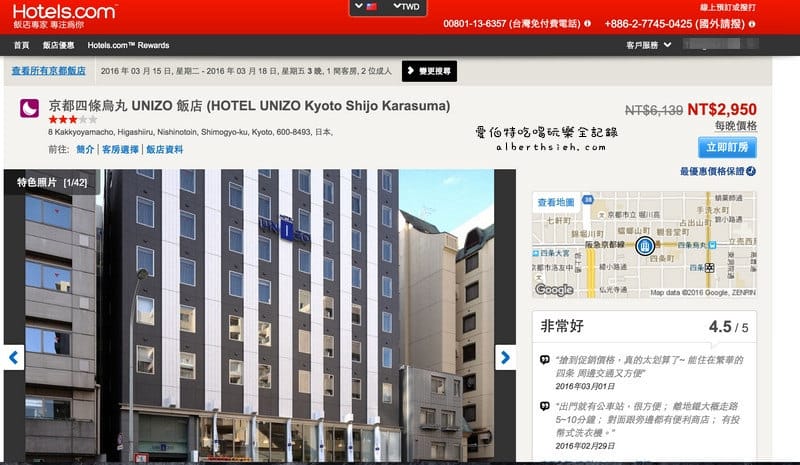Click checkmark icon beside price guarantee

751,172
